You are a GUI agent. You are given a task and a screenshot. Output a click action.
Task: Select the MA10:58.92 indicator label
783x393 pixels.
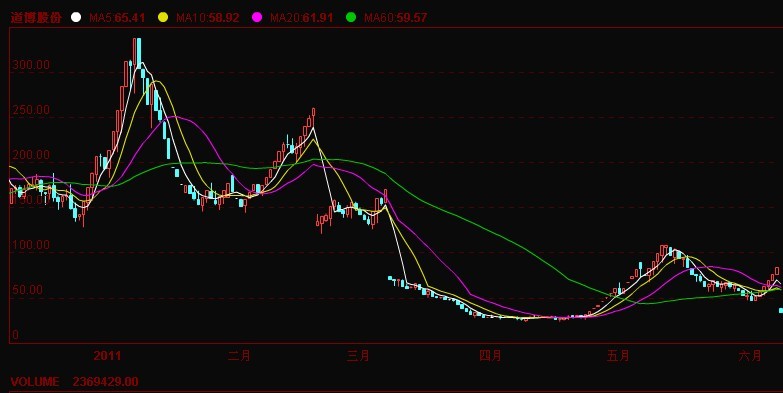[x=207, y=18]
